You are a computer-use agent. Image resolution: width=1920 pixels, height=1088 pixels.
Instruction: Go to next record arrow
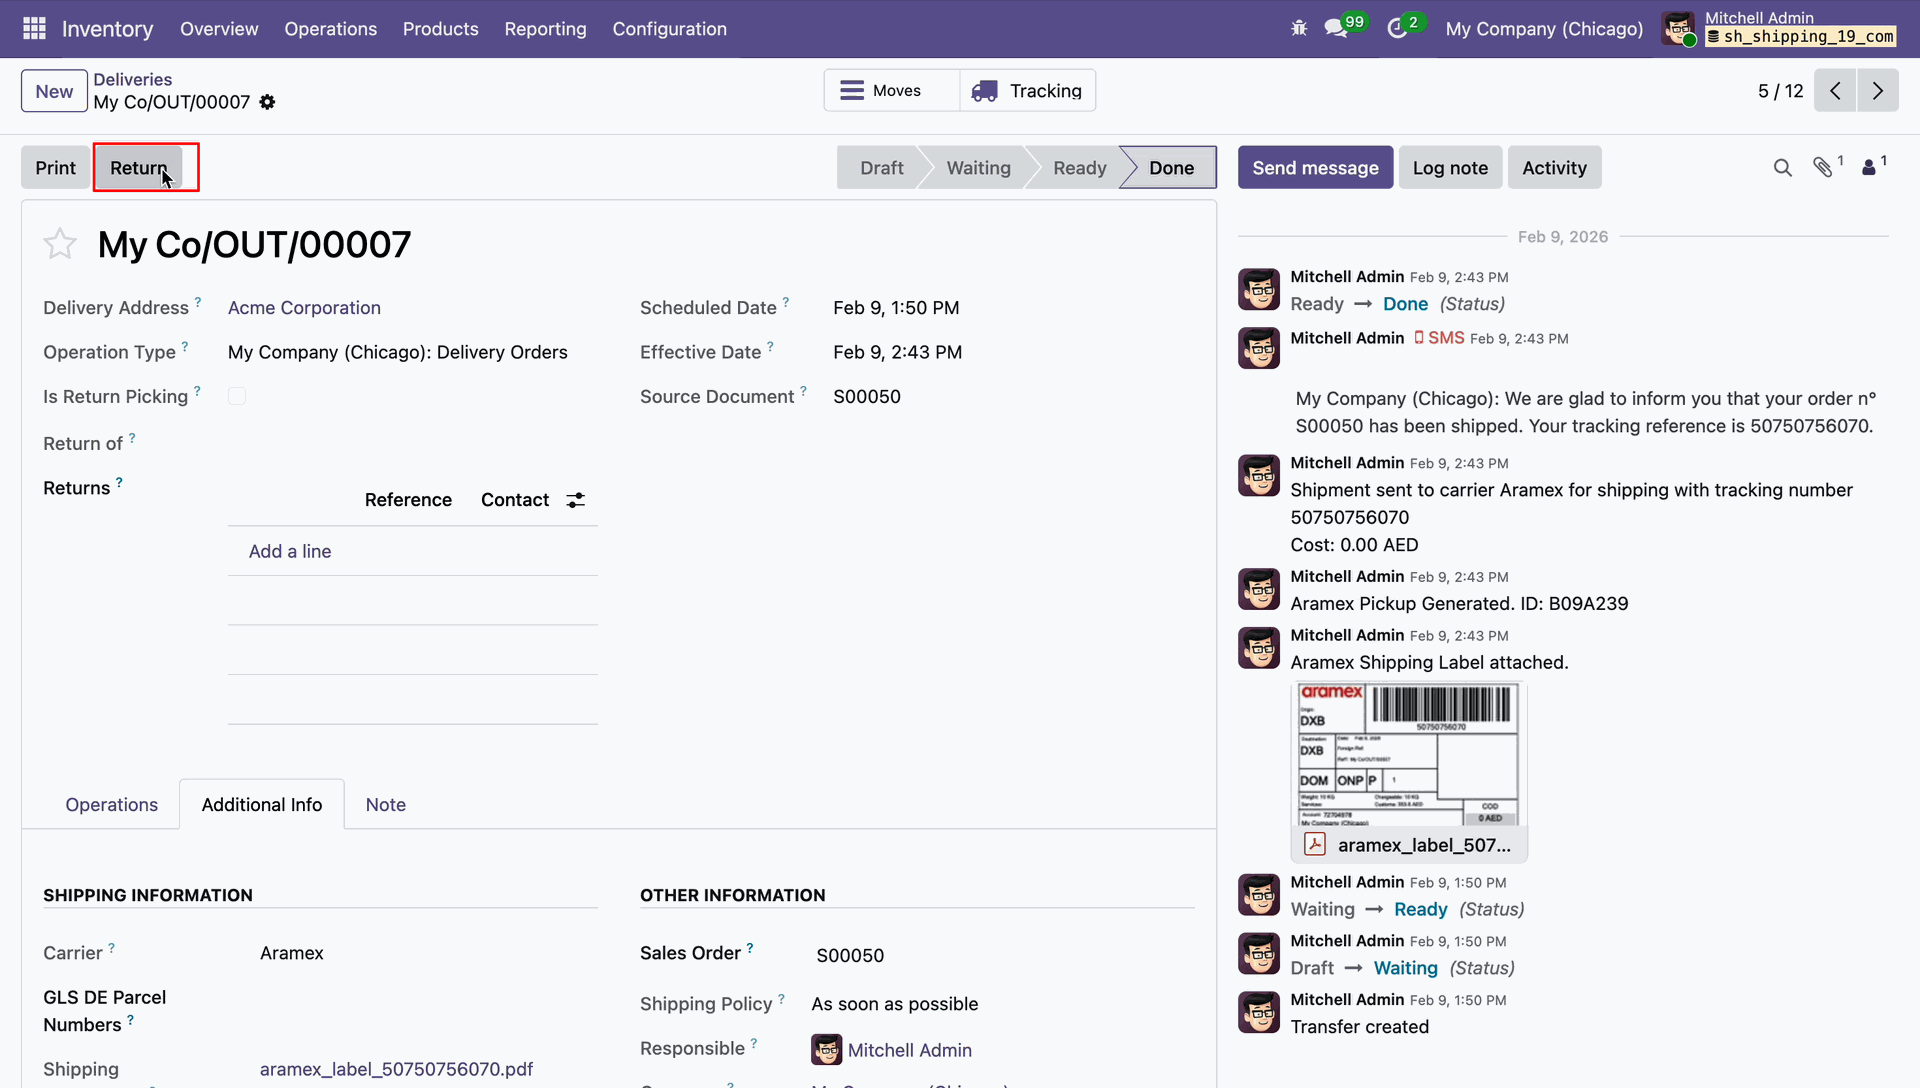1877,91
